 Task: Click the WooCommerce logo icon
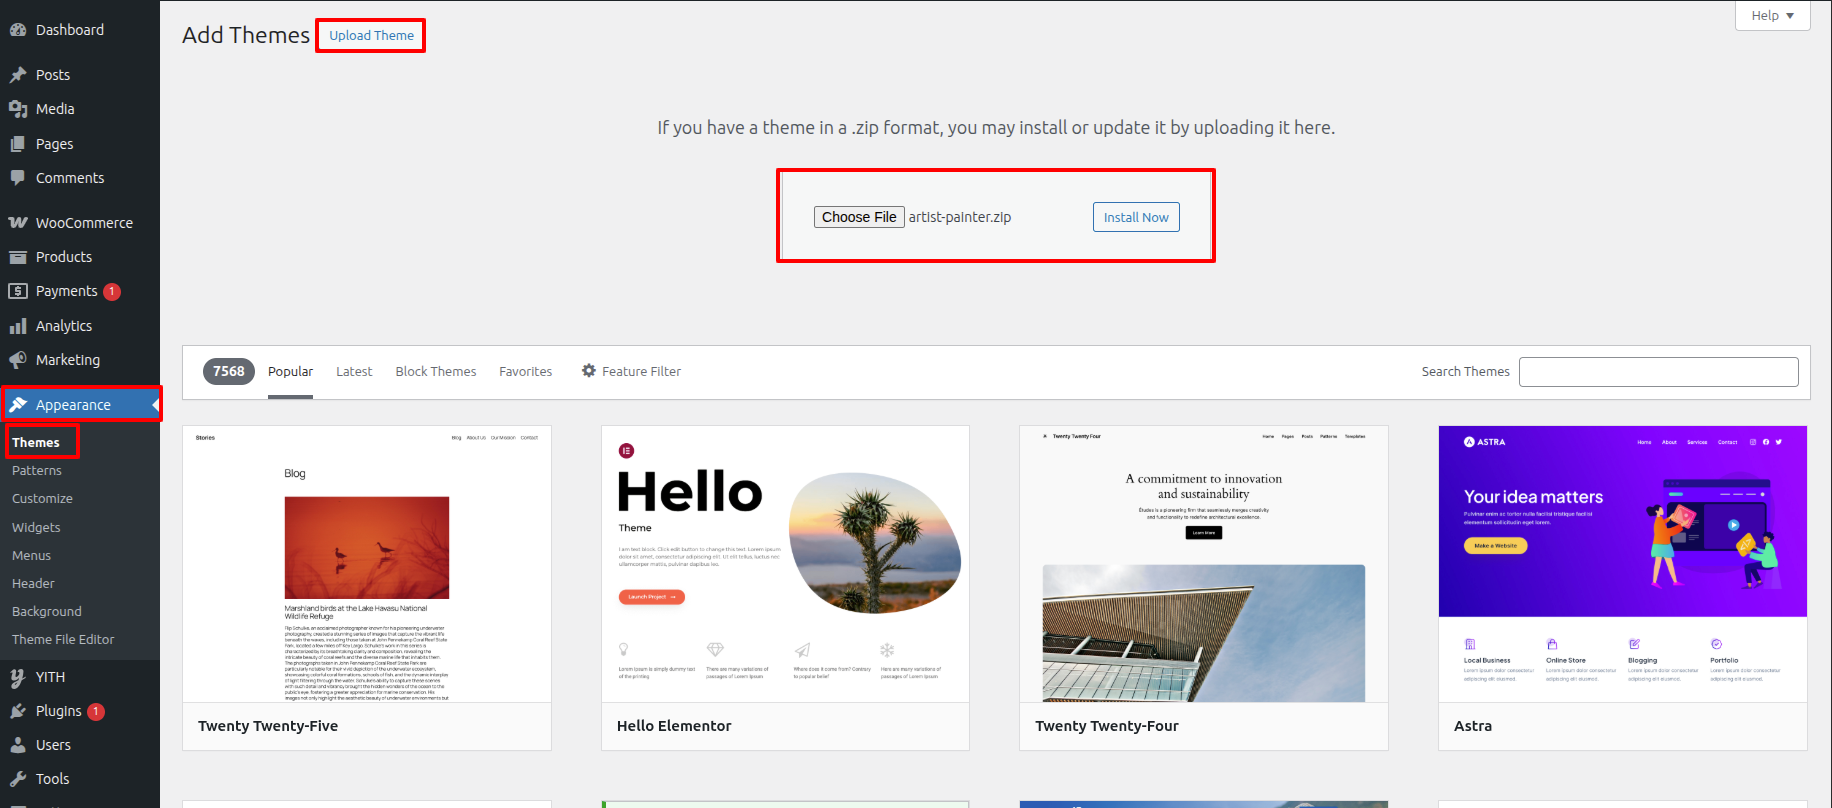point(18,223)
